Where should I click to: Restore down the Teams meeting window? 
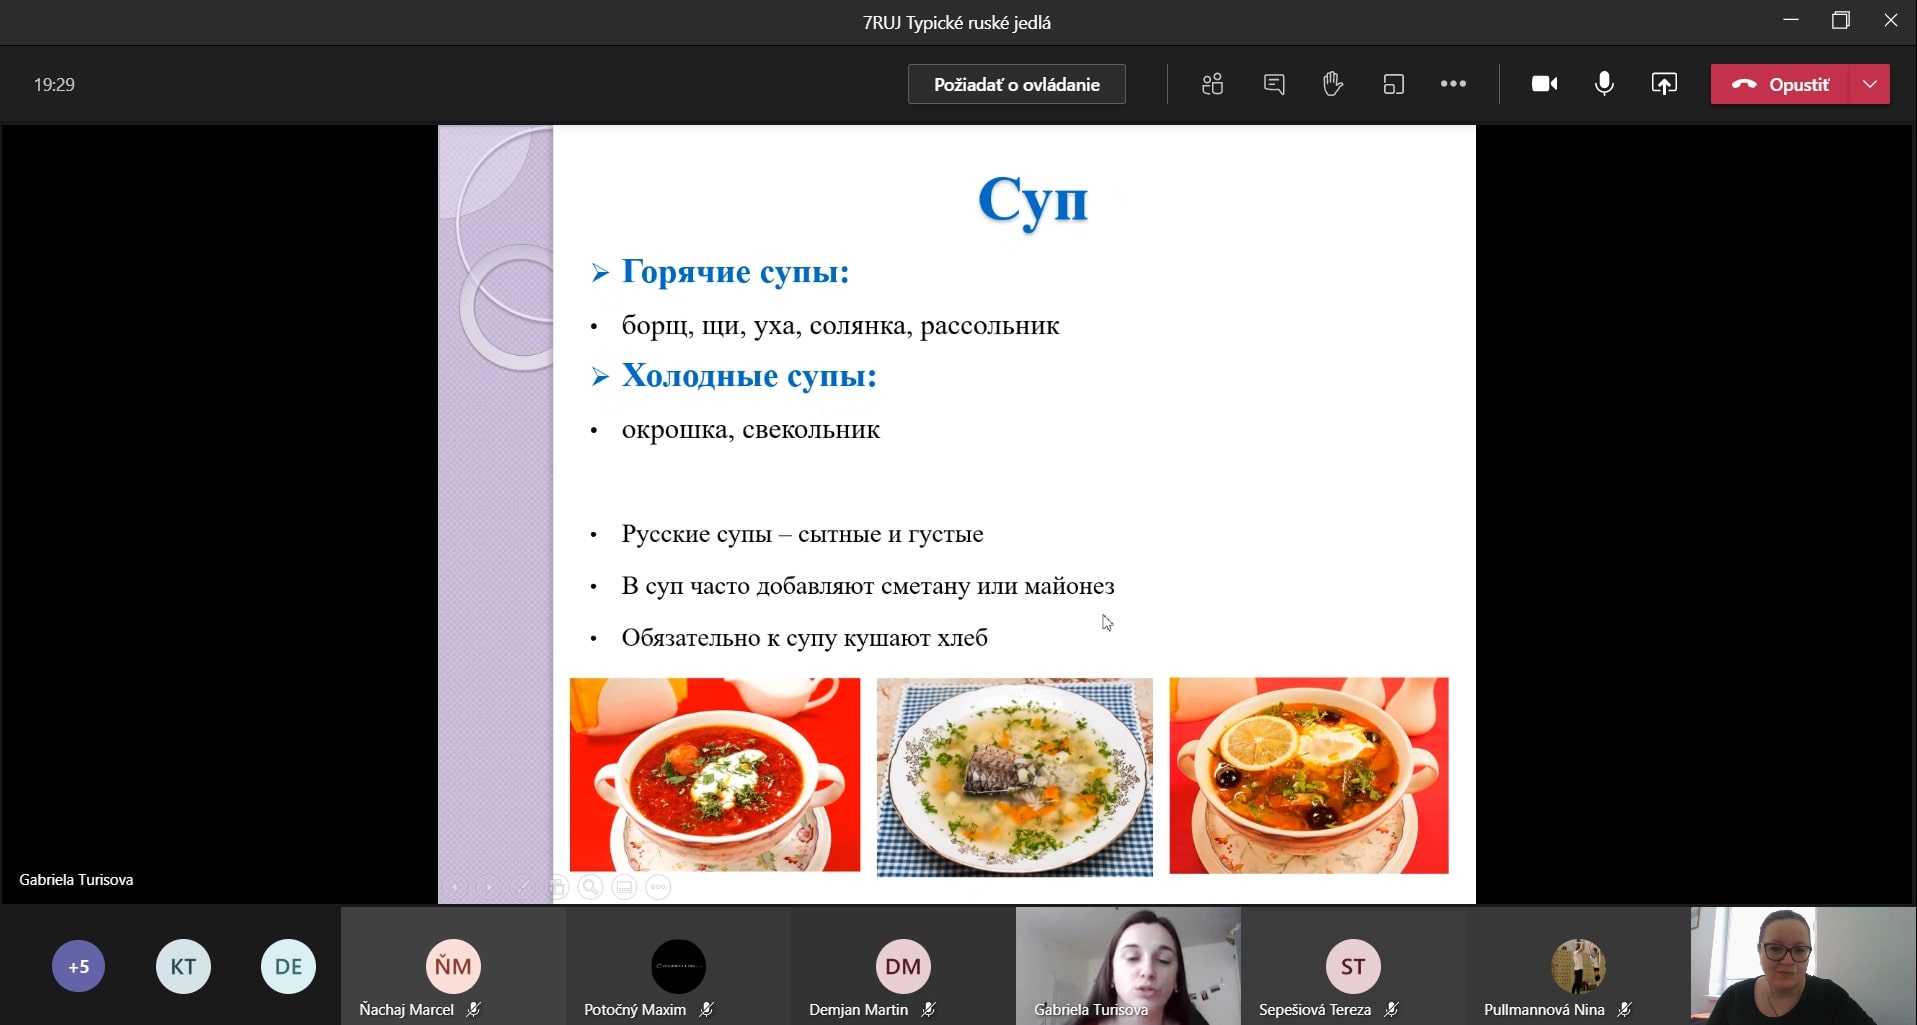[x=1841, y=21]
